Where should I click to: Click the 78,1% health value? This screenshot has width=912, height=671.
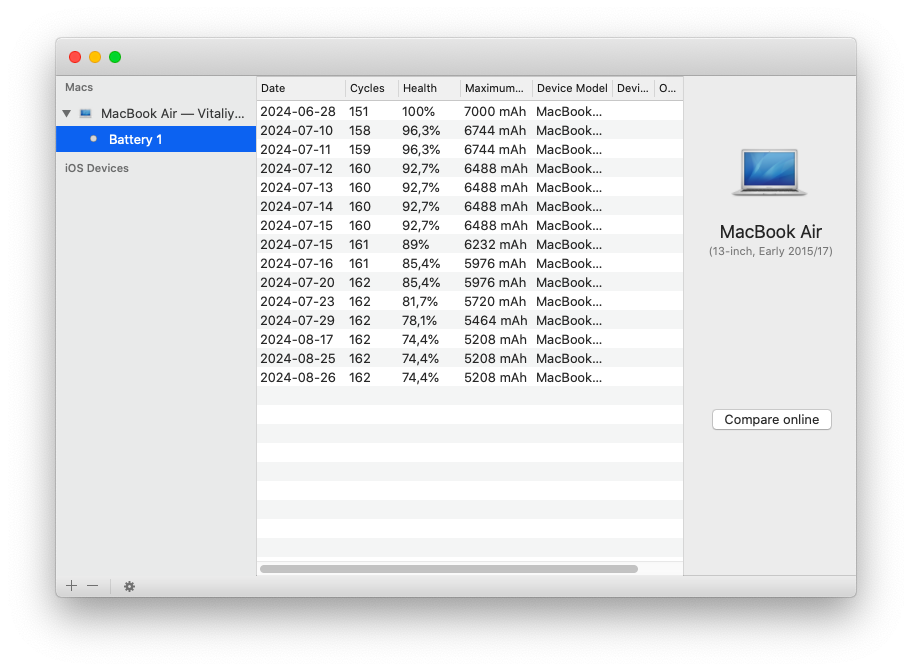click(419, 320)
